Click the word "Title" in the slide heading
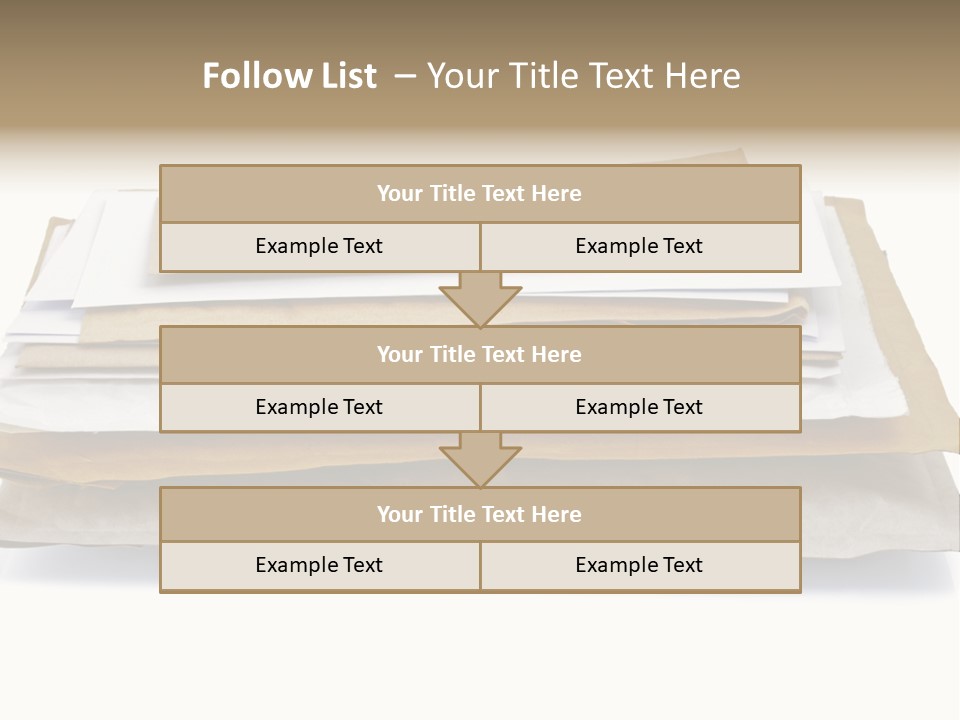The width and height of the screenshot is (960, 720). pyautogui.click(x=541, y=76)
